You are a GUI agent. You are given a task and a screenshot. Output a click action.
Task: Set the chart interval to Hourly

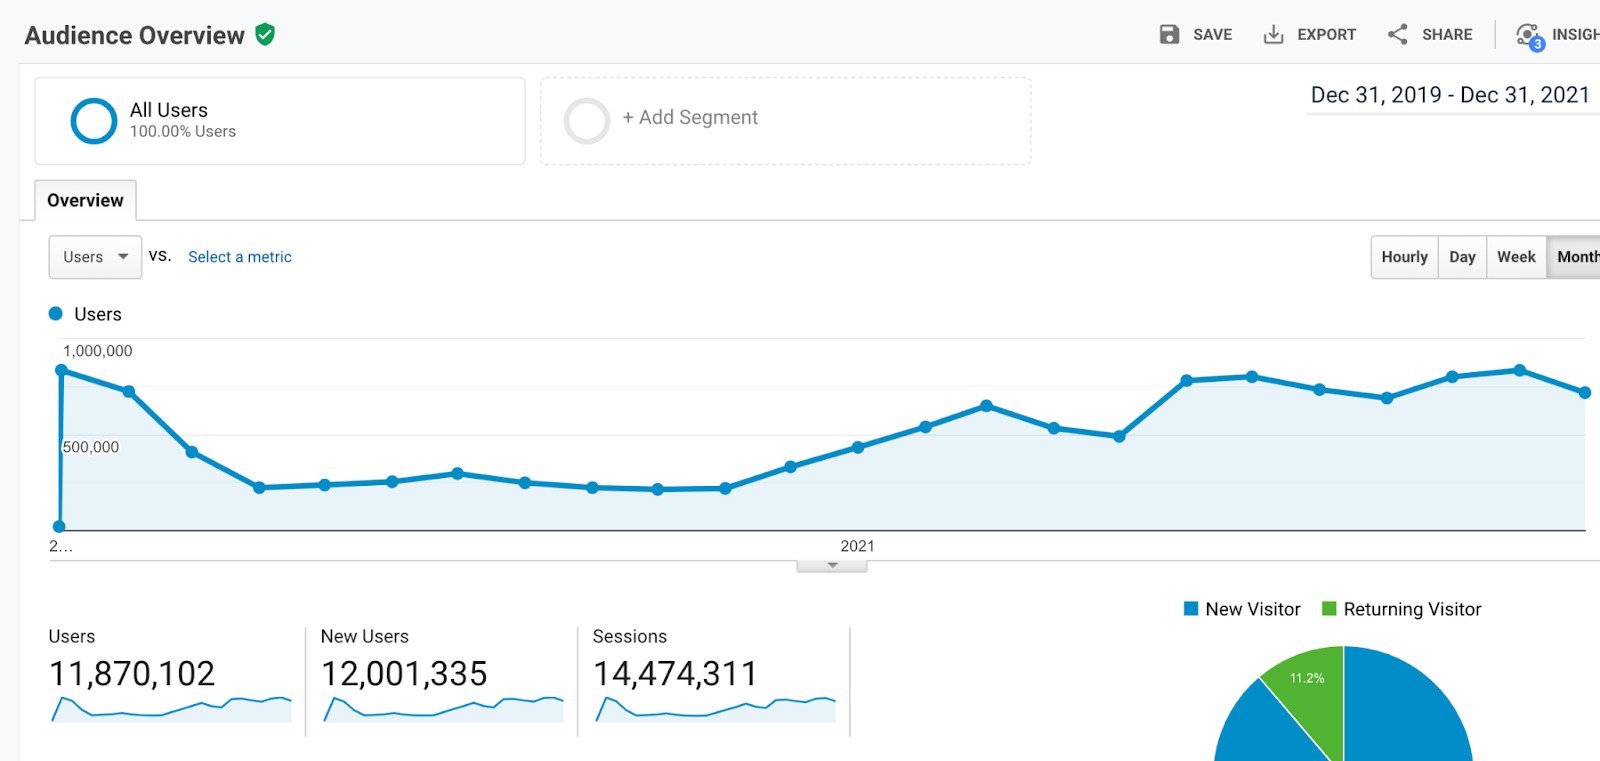pos(1404,257)
